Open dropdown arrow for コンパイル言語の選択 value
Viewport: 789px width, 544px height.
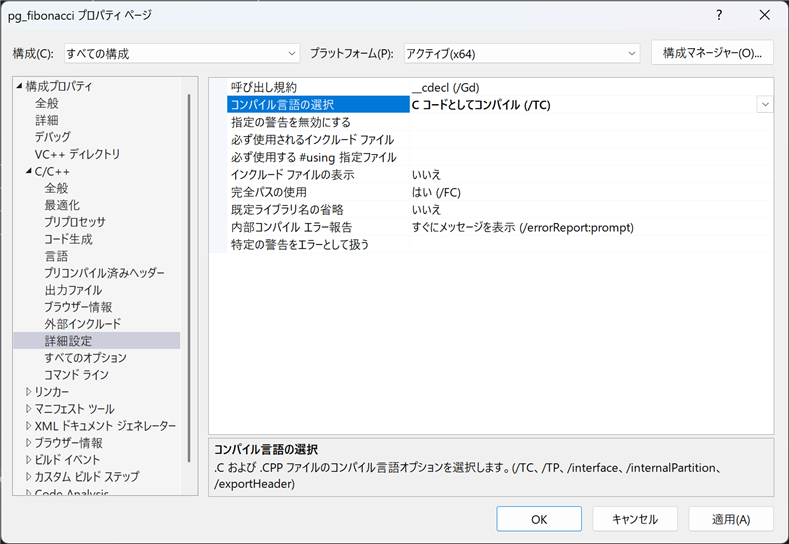pyautogui.click(x=765, y=105)
